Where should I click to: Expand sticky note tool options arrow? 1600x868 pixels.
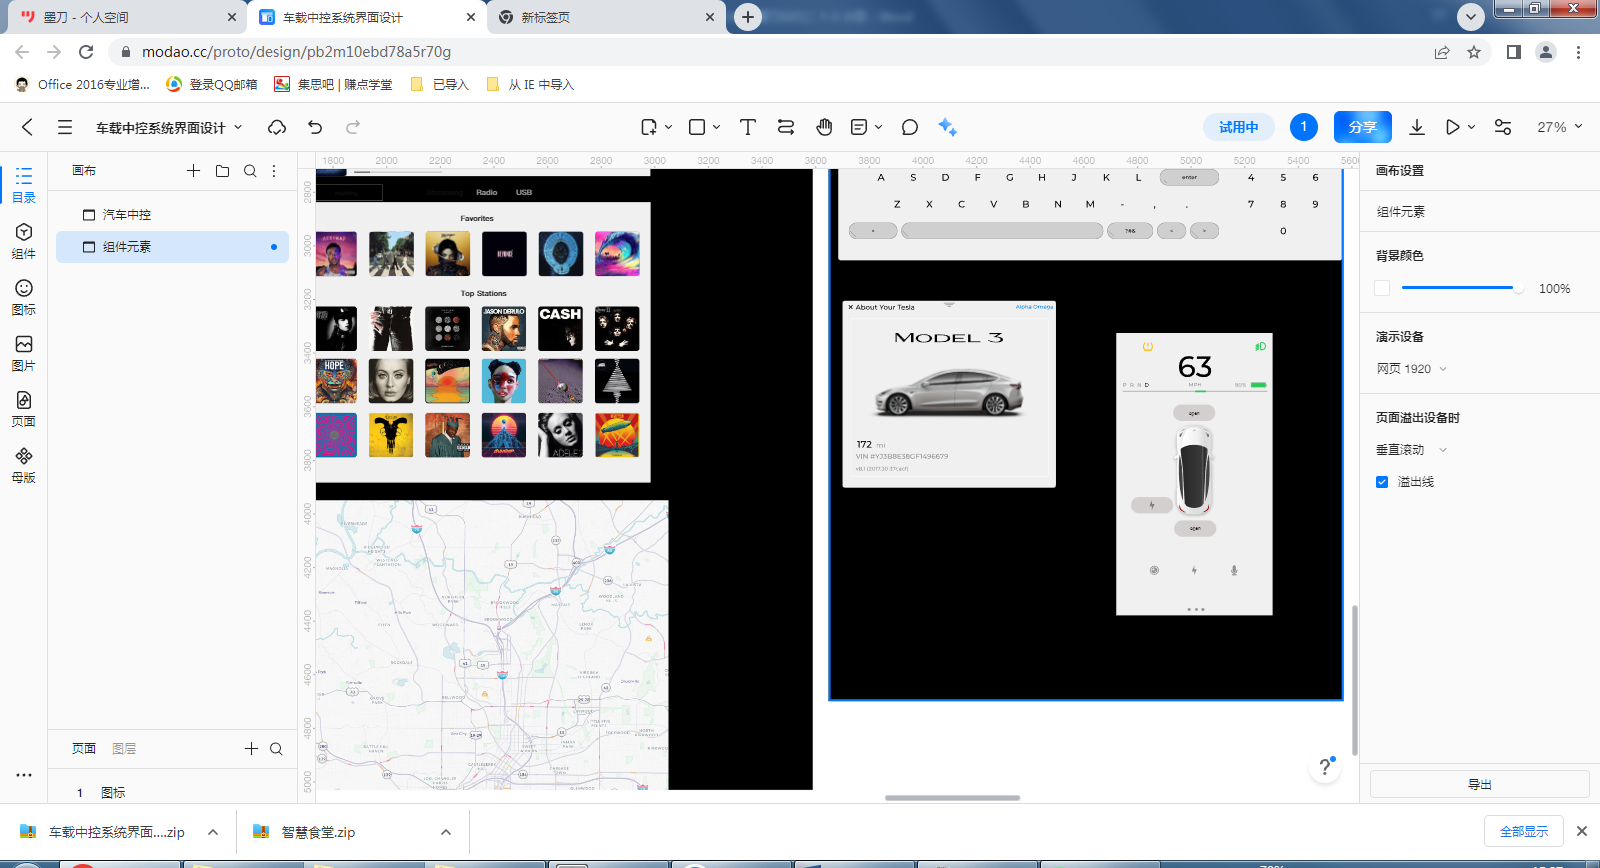pos(878,127)
